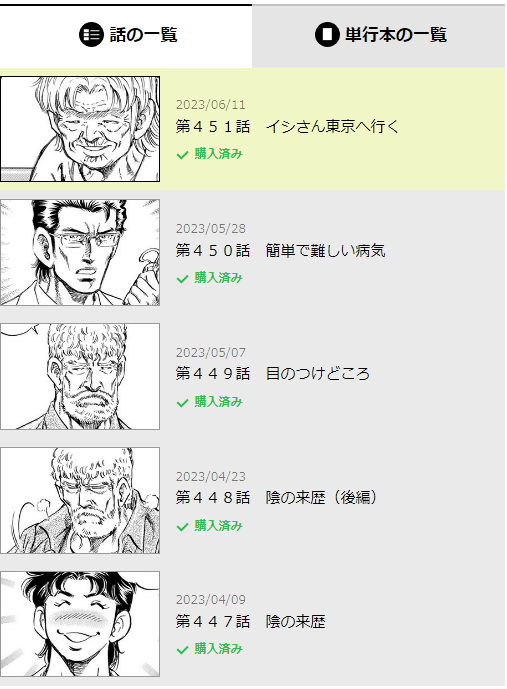Click the green purchased checkmark for episode 448
Image resolution: width=507 pixels, height=689 pixels.
click(182, 526)
